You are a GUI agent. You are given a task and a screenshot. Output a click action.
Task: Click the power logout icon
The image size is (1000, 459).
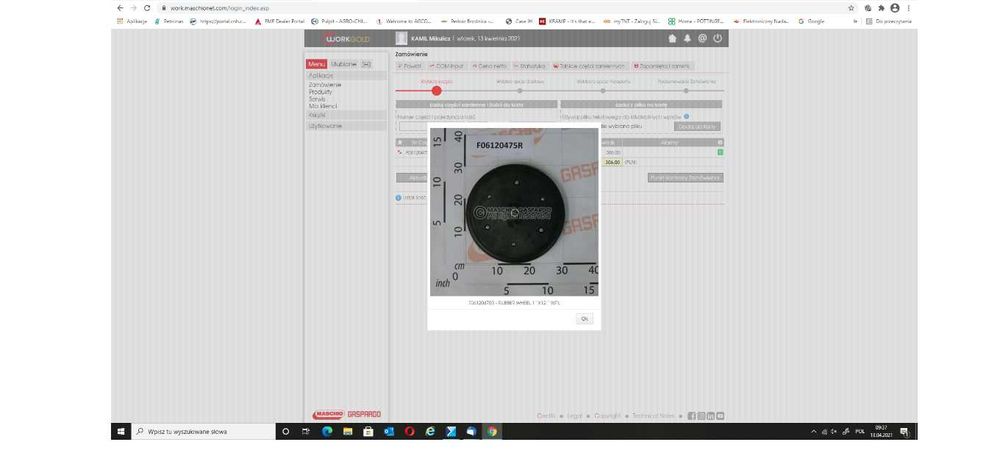[x=717, y=38]
